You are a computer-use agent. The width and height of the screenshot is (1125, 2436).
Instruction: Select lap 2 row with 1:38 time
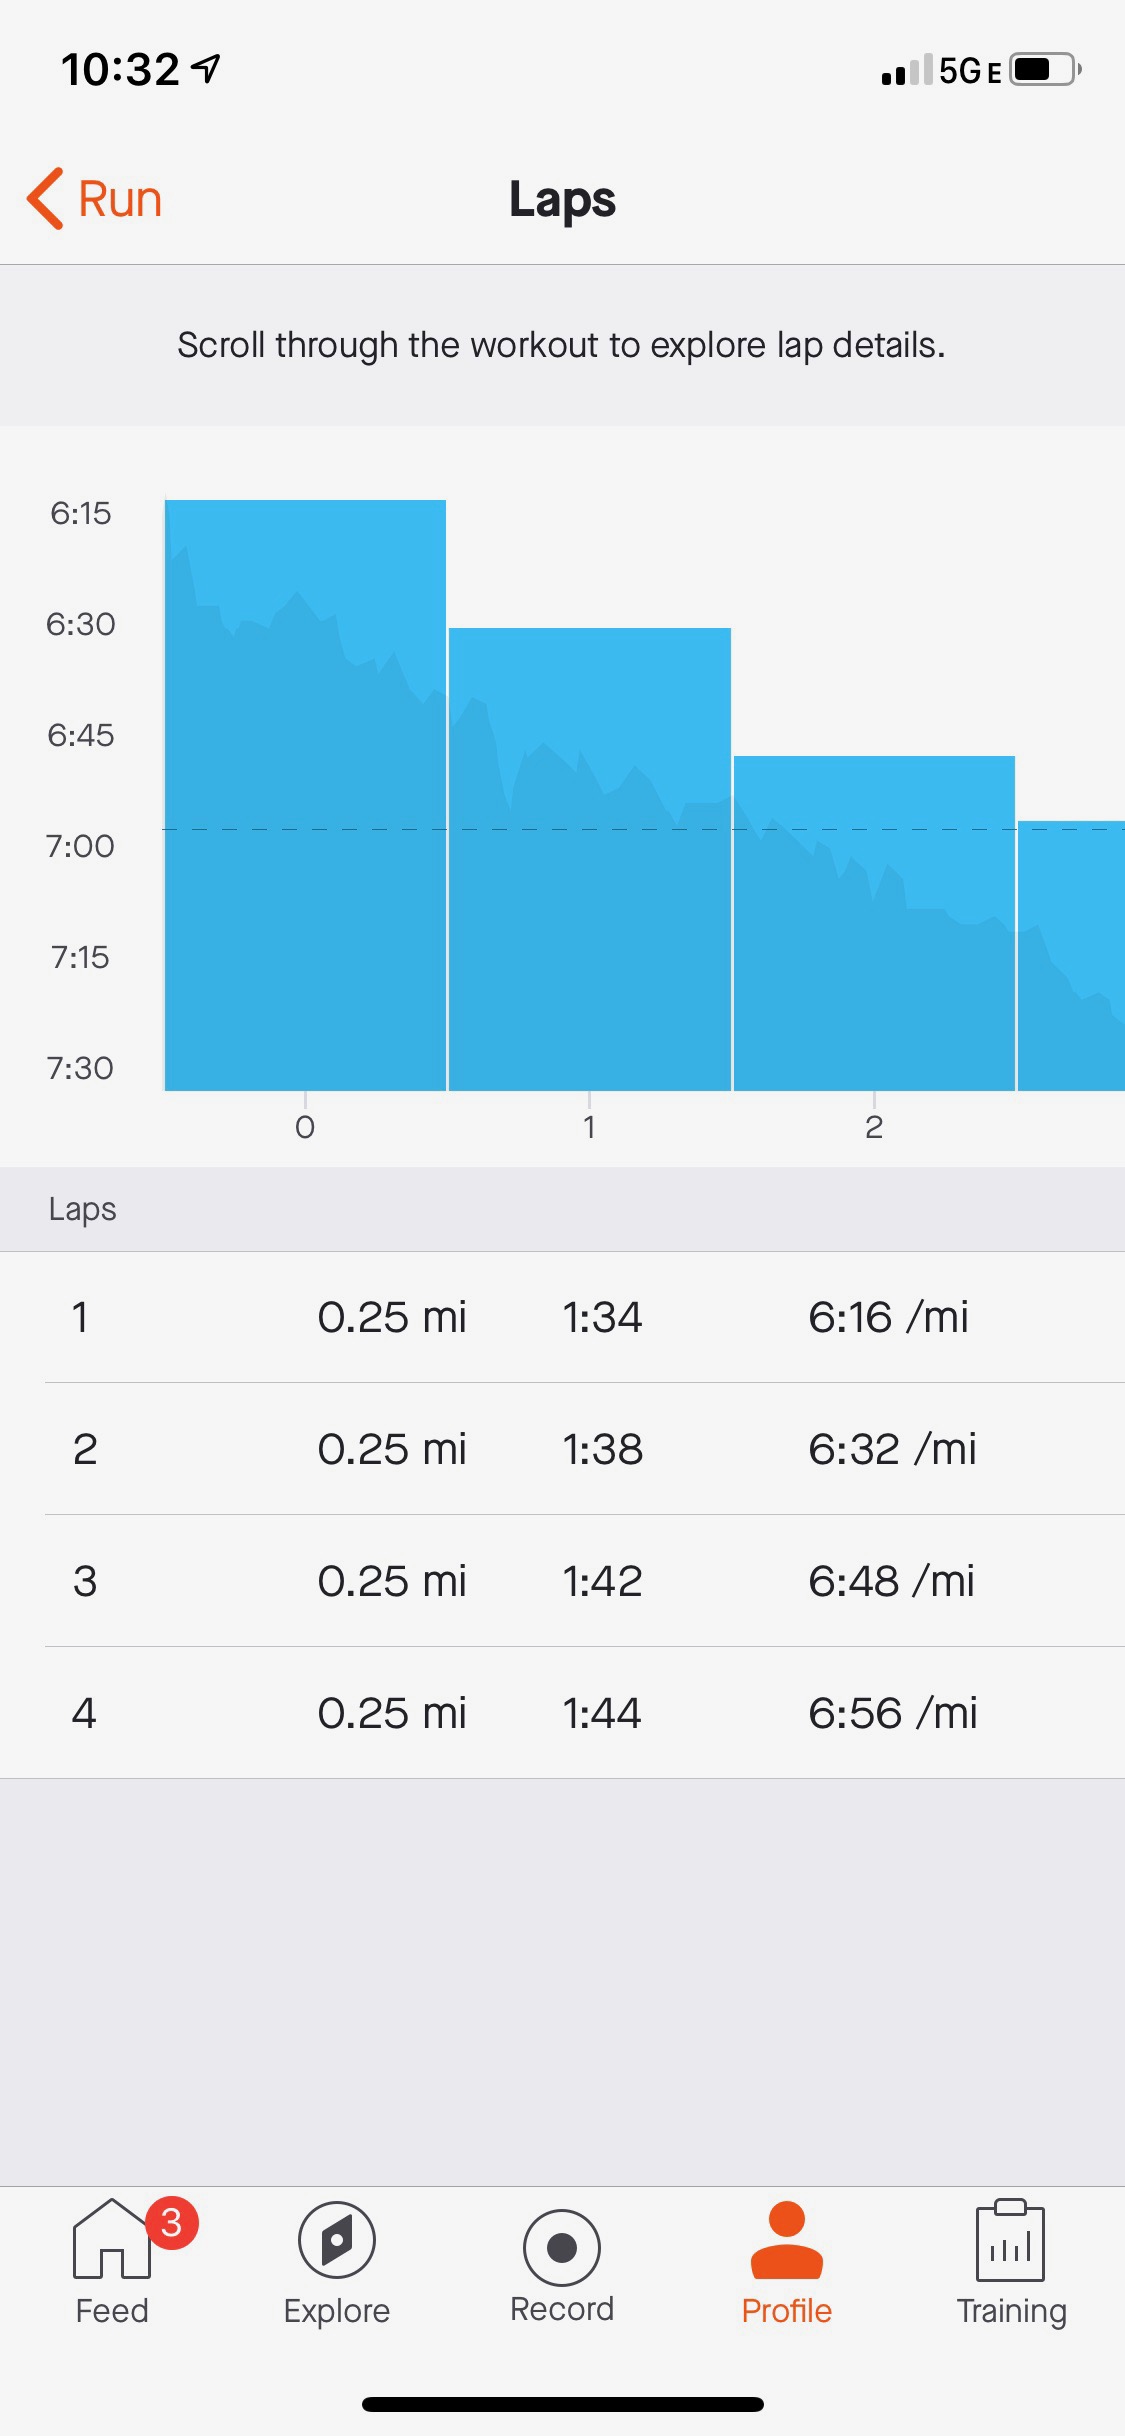click(562, 1449)
